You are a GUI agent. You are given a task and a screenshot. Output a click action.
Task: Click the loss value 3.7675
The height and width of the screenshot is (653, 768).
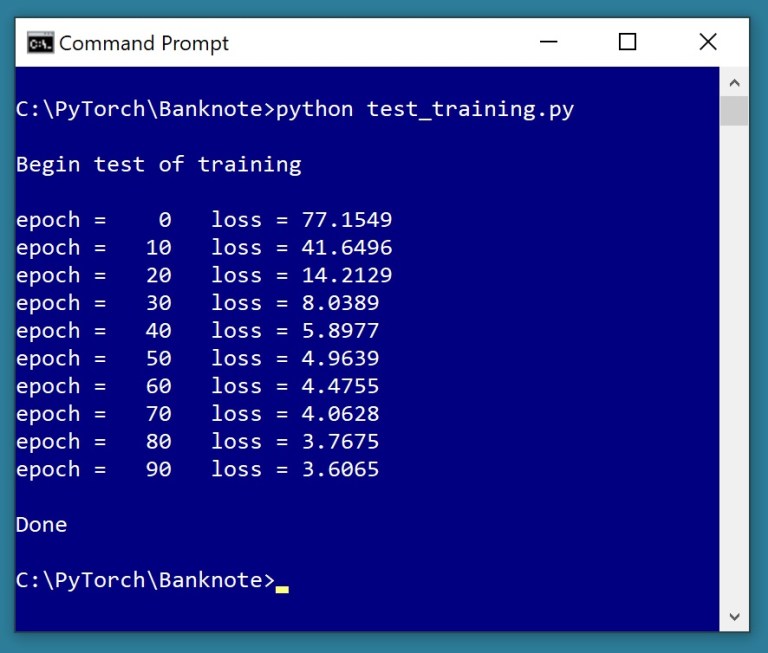pos(340,442)
